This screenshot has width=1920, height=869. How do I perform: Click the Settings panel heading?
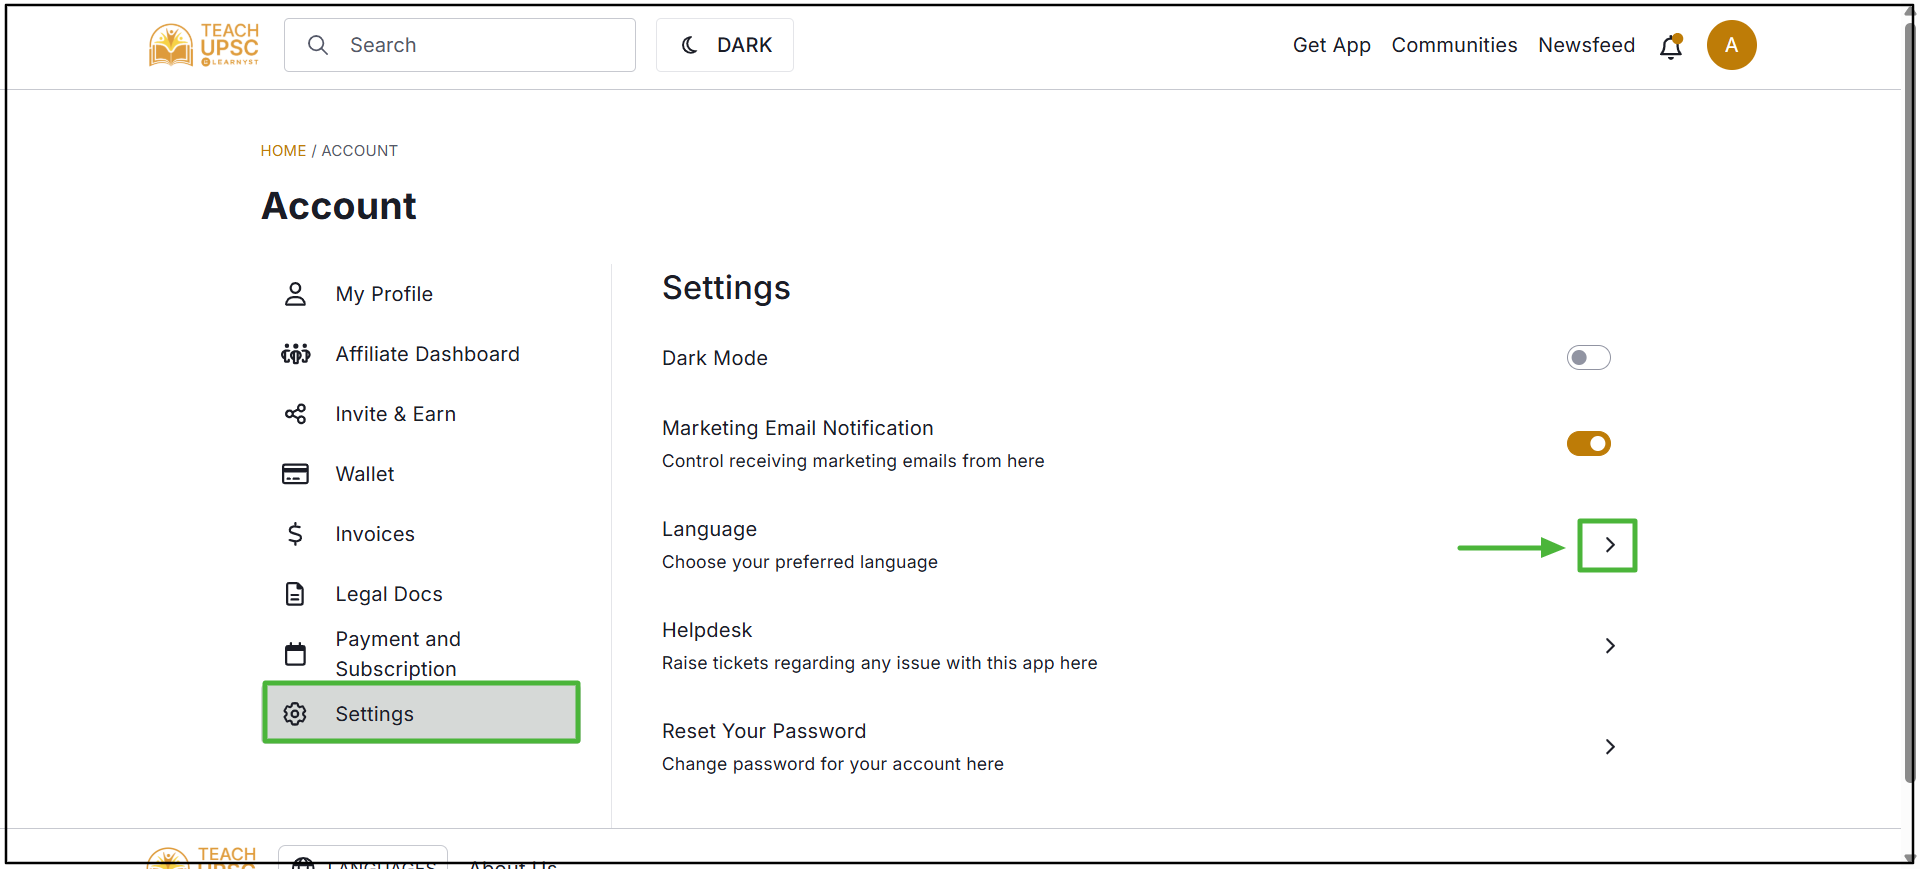pyautogui.click(x=726, y=288)
